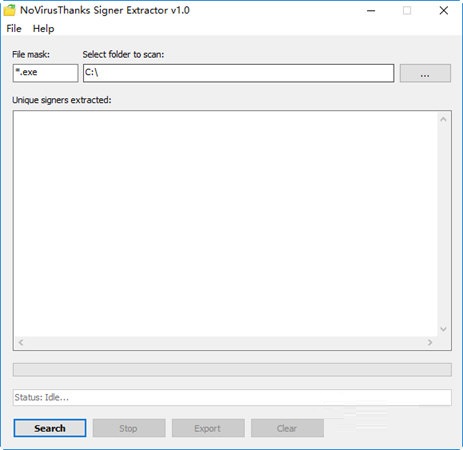Click the Clear button

coord(287,428)
